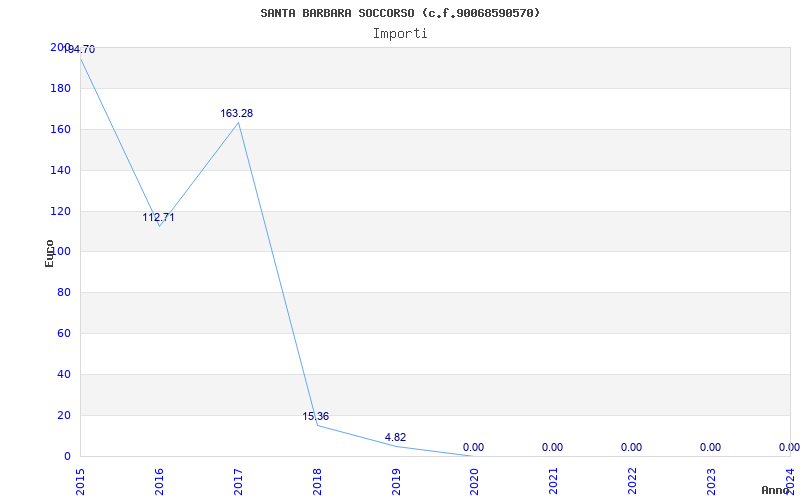Click the 60 y-axis tick label
The width and height of the screenshot is (800, 500).
coord(63,334)
